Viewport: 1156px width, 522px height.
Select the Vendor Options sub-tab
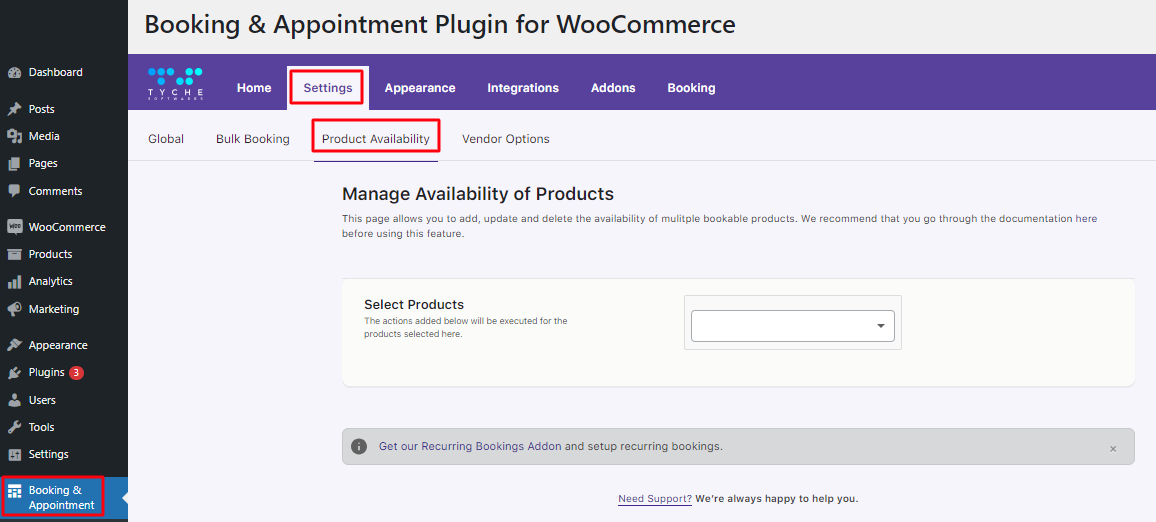(x=505, y=139)
